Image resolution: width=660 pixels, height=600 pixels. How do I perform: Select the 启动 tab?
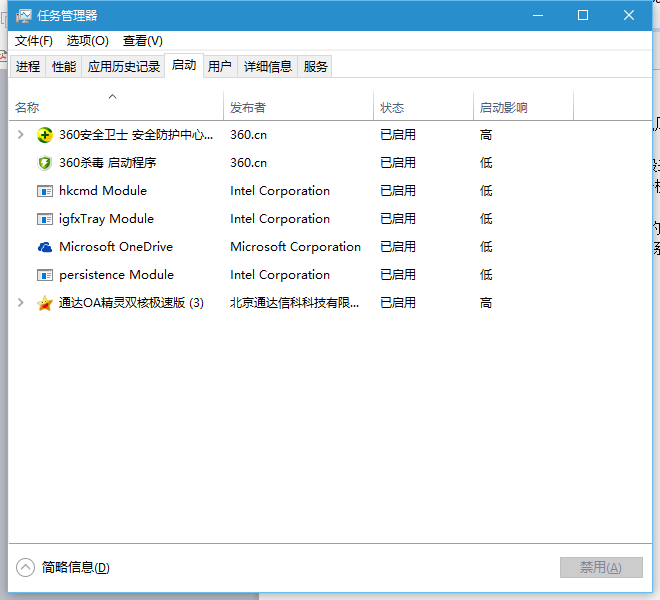click(x=184, y=65)
